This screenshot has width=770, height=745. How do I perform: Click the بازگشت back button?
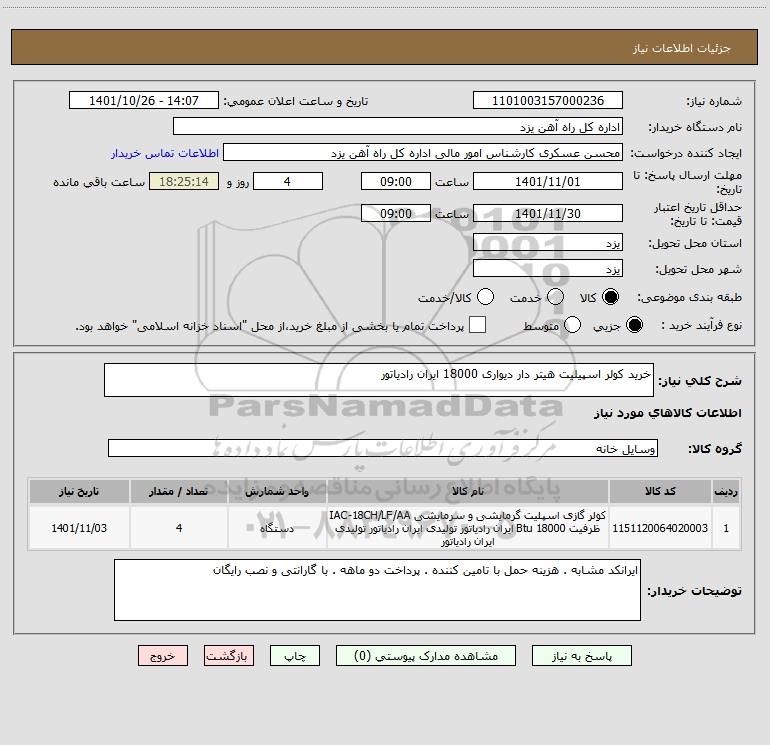point(229,656)
